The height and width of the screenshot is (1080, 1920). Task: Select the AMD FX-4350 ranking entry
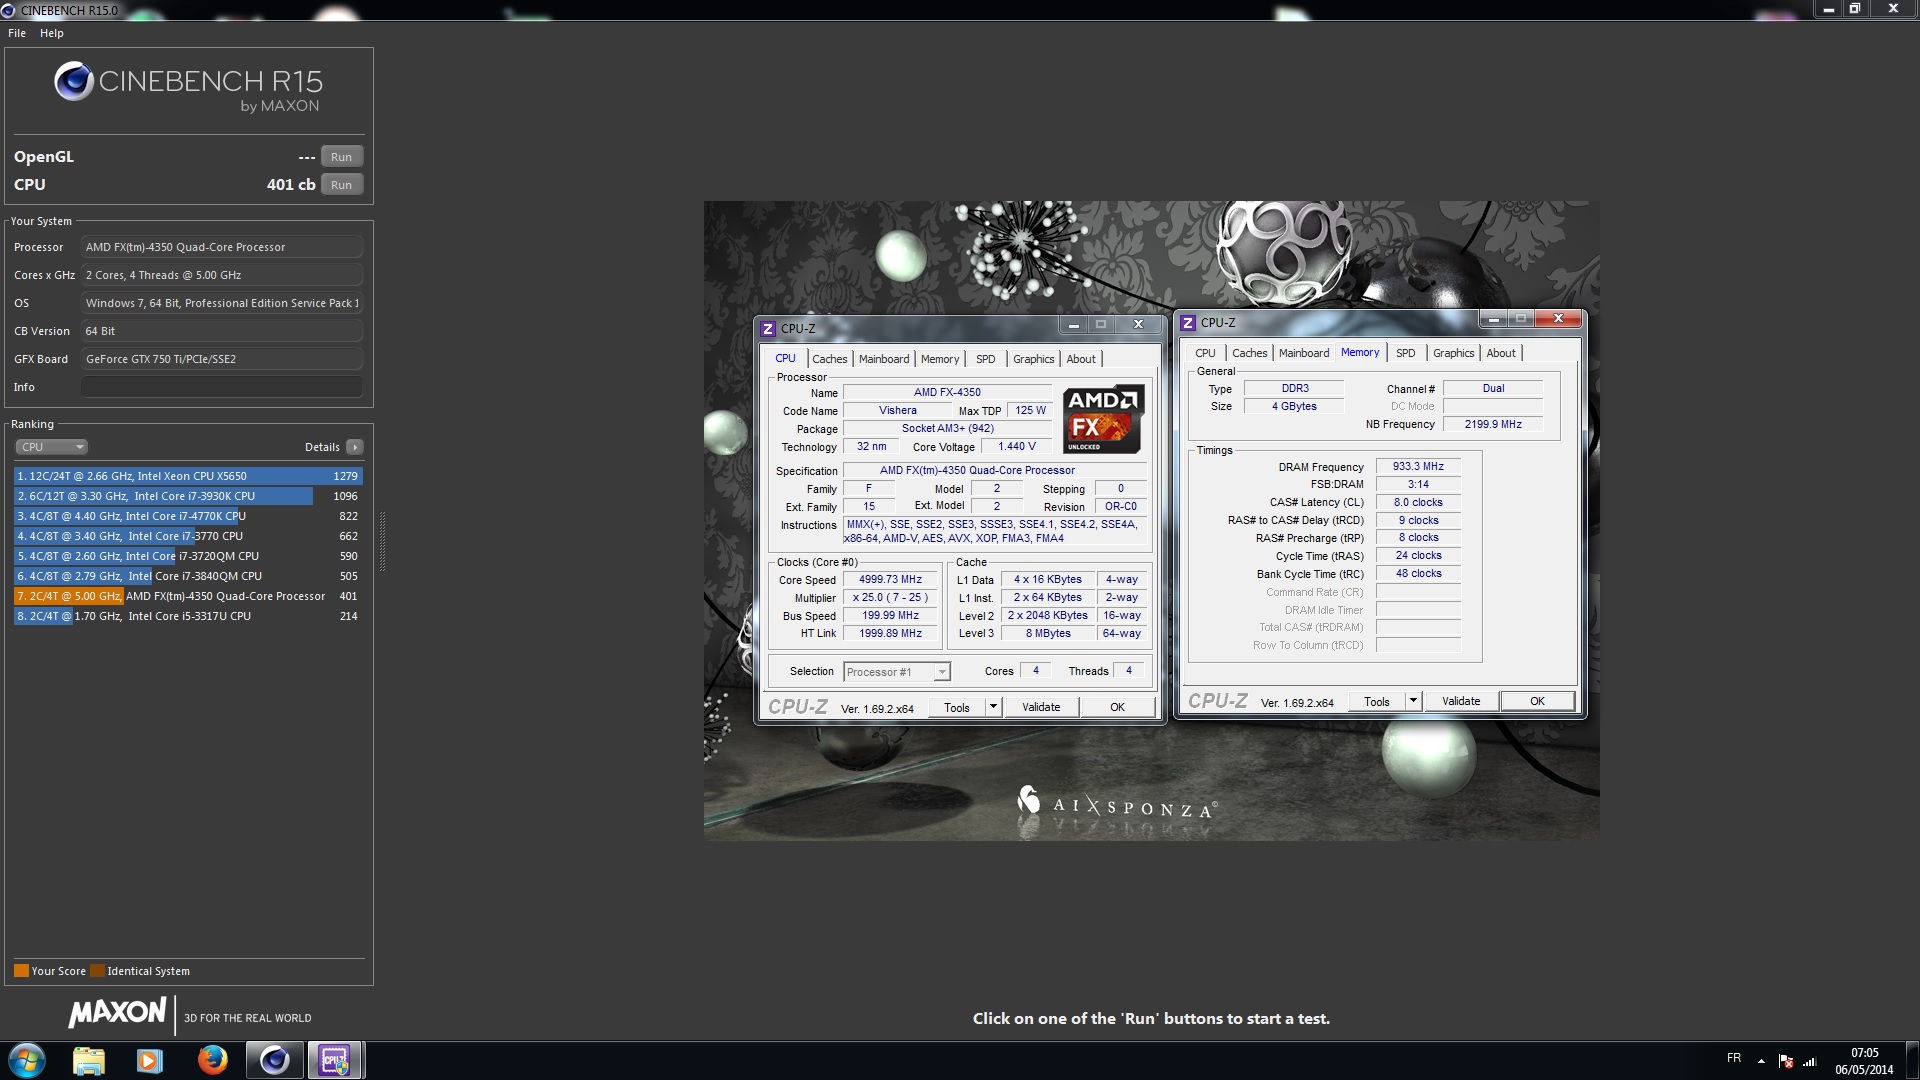[188, 596]
